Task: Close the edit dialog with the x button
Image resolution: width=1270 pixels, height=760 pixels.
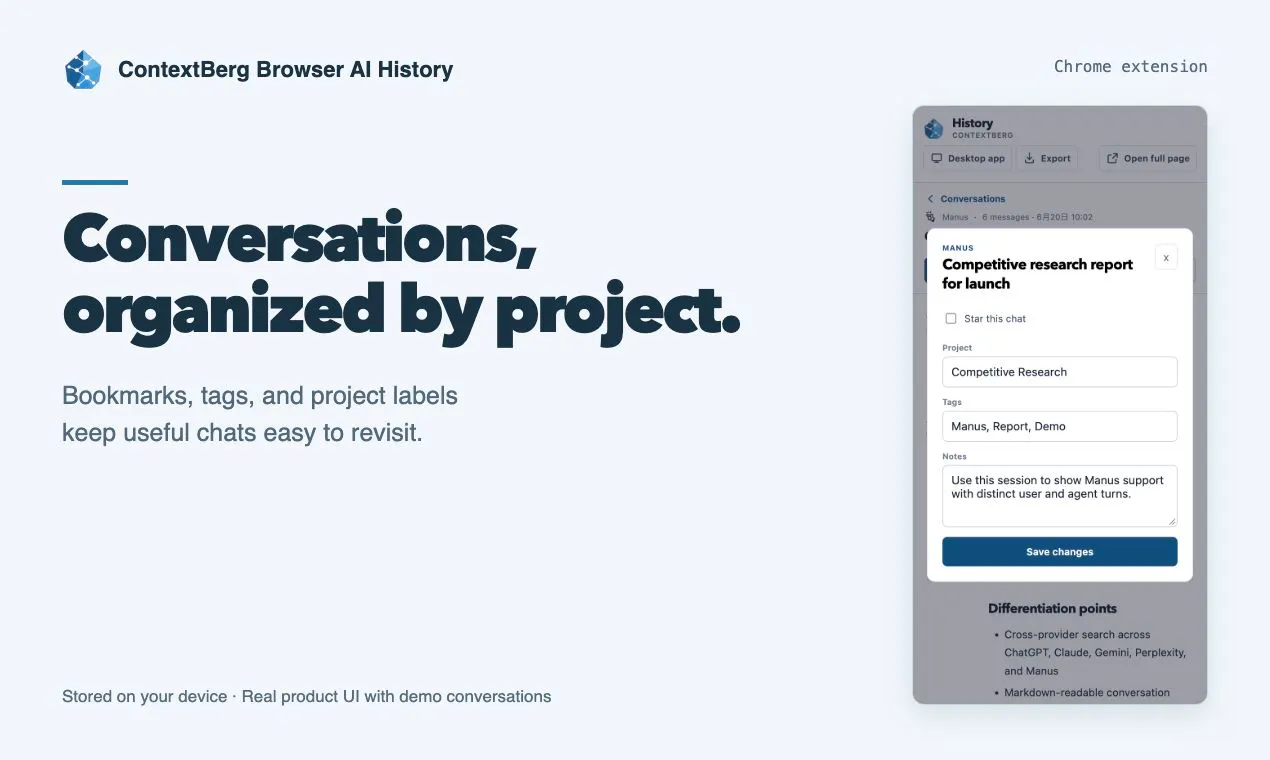Action: (x=1166, y=257)
